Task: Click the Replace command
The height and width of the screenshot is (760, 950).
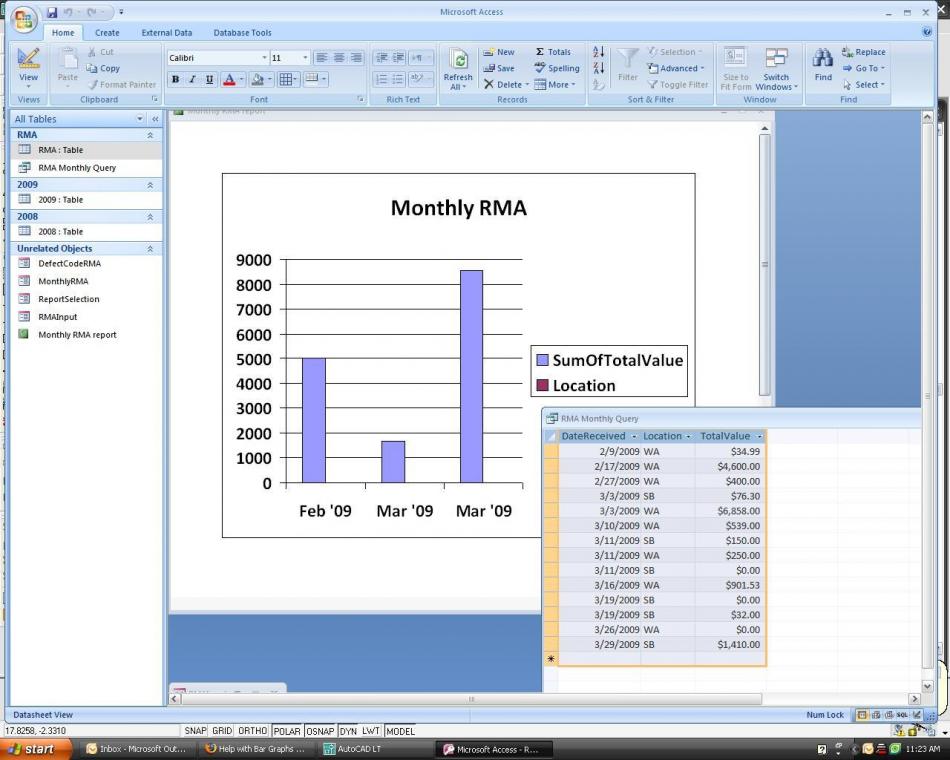Action: [863, 52]
